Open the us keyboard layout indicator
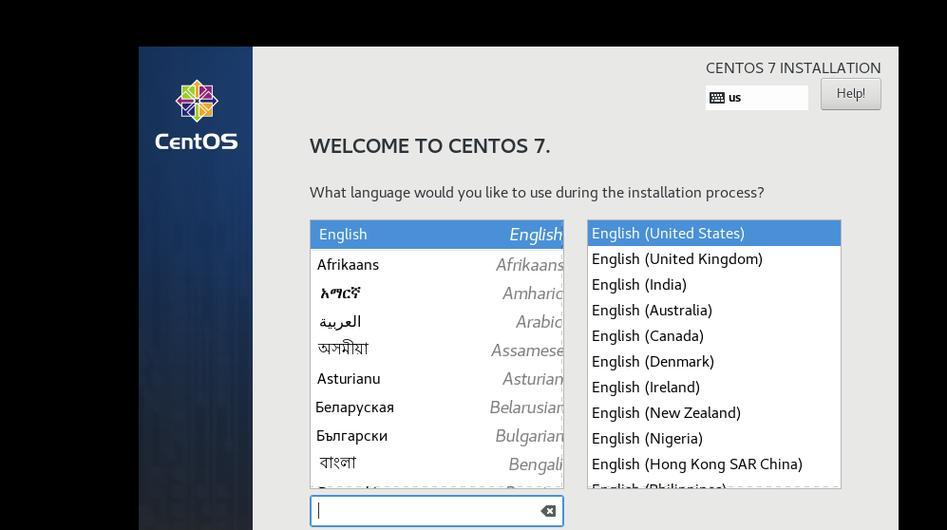 (x=756, y=98)
